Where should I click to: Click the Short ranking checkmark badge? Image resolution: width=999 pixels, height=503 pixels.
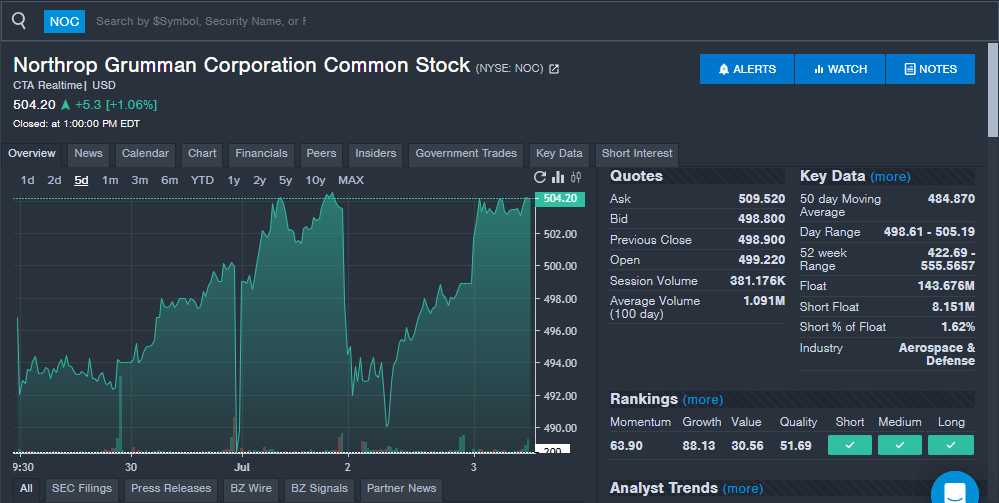[x=850, y=445]
